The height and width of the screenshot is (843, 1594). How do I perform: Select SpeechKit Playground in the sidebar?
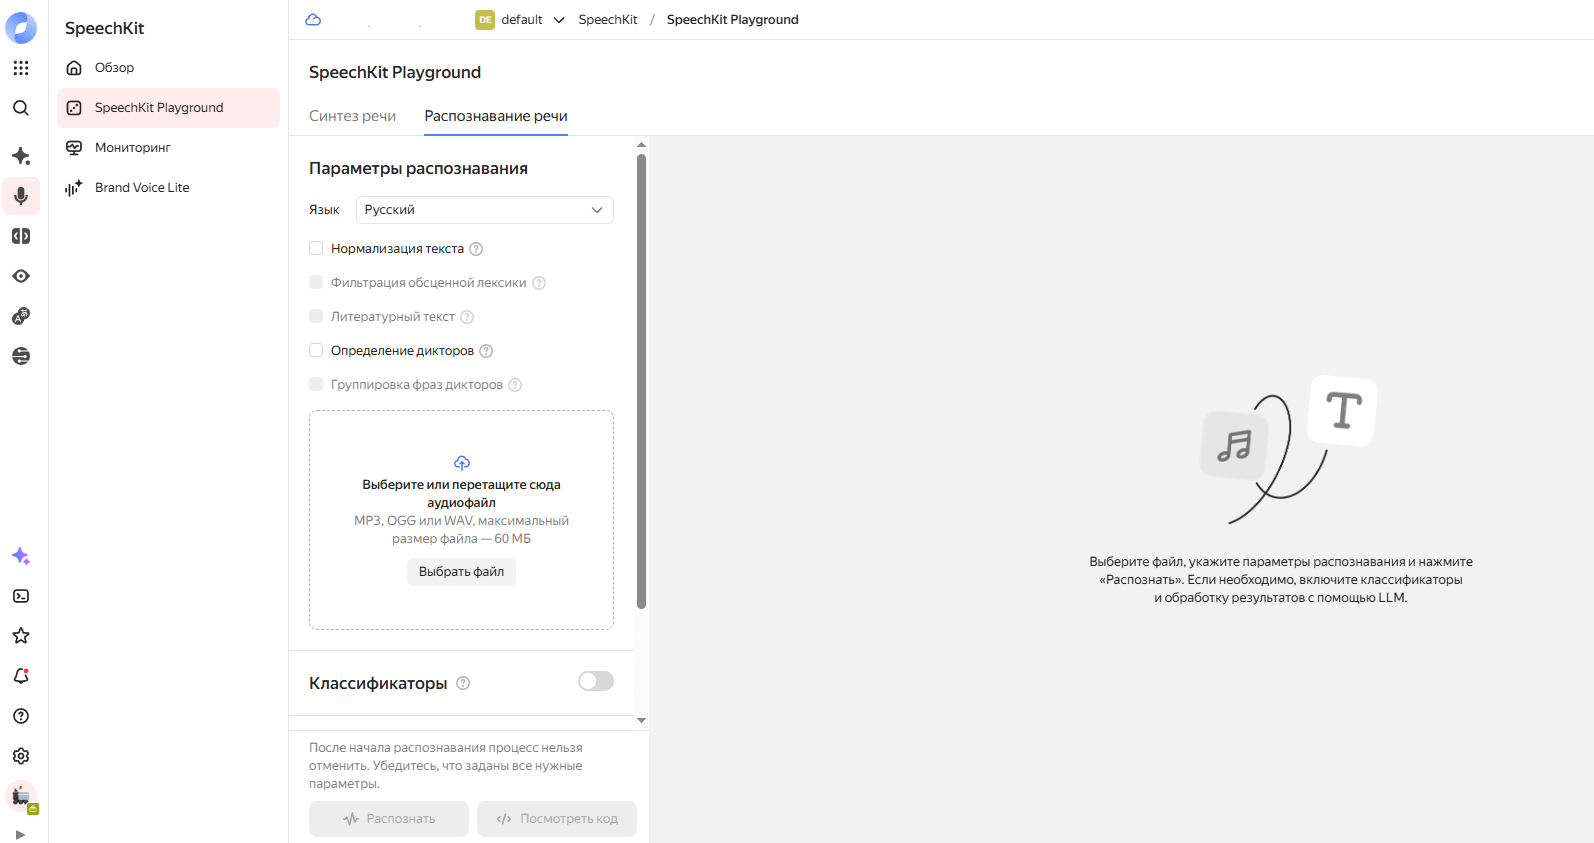[168, 108]
